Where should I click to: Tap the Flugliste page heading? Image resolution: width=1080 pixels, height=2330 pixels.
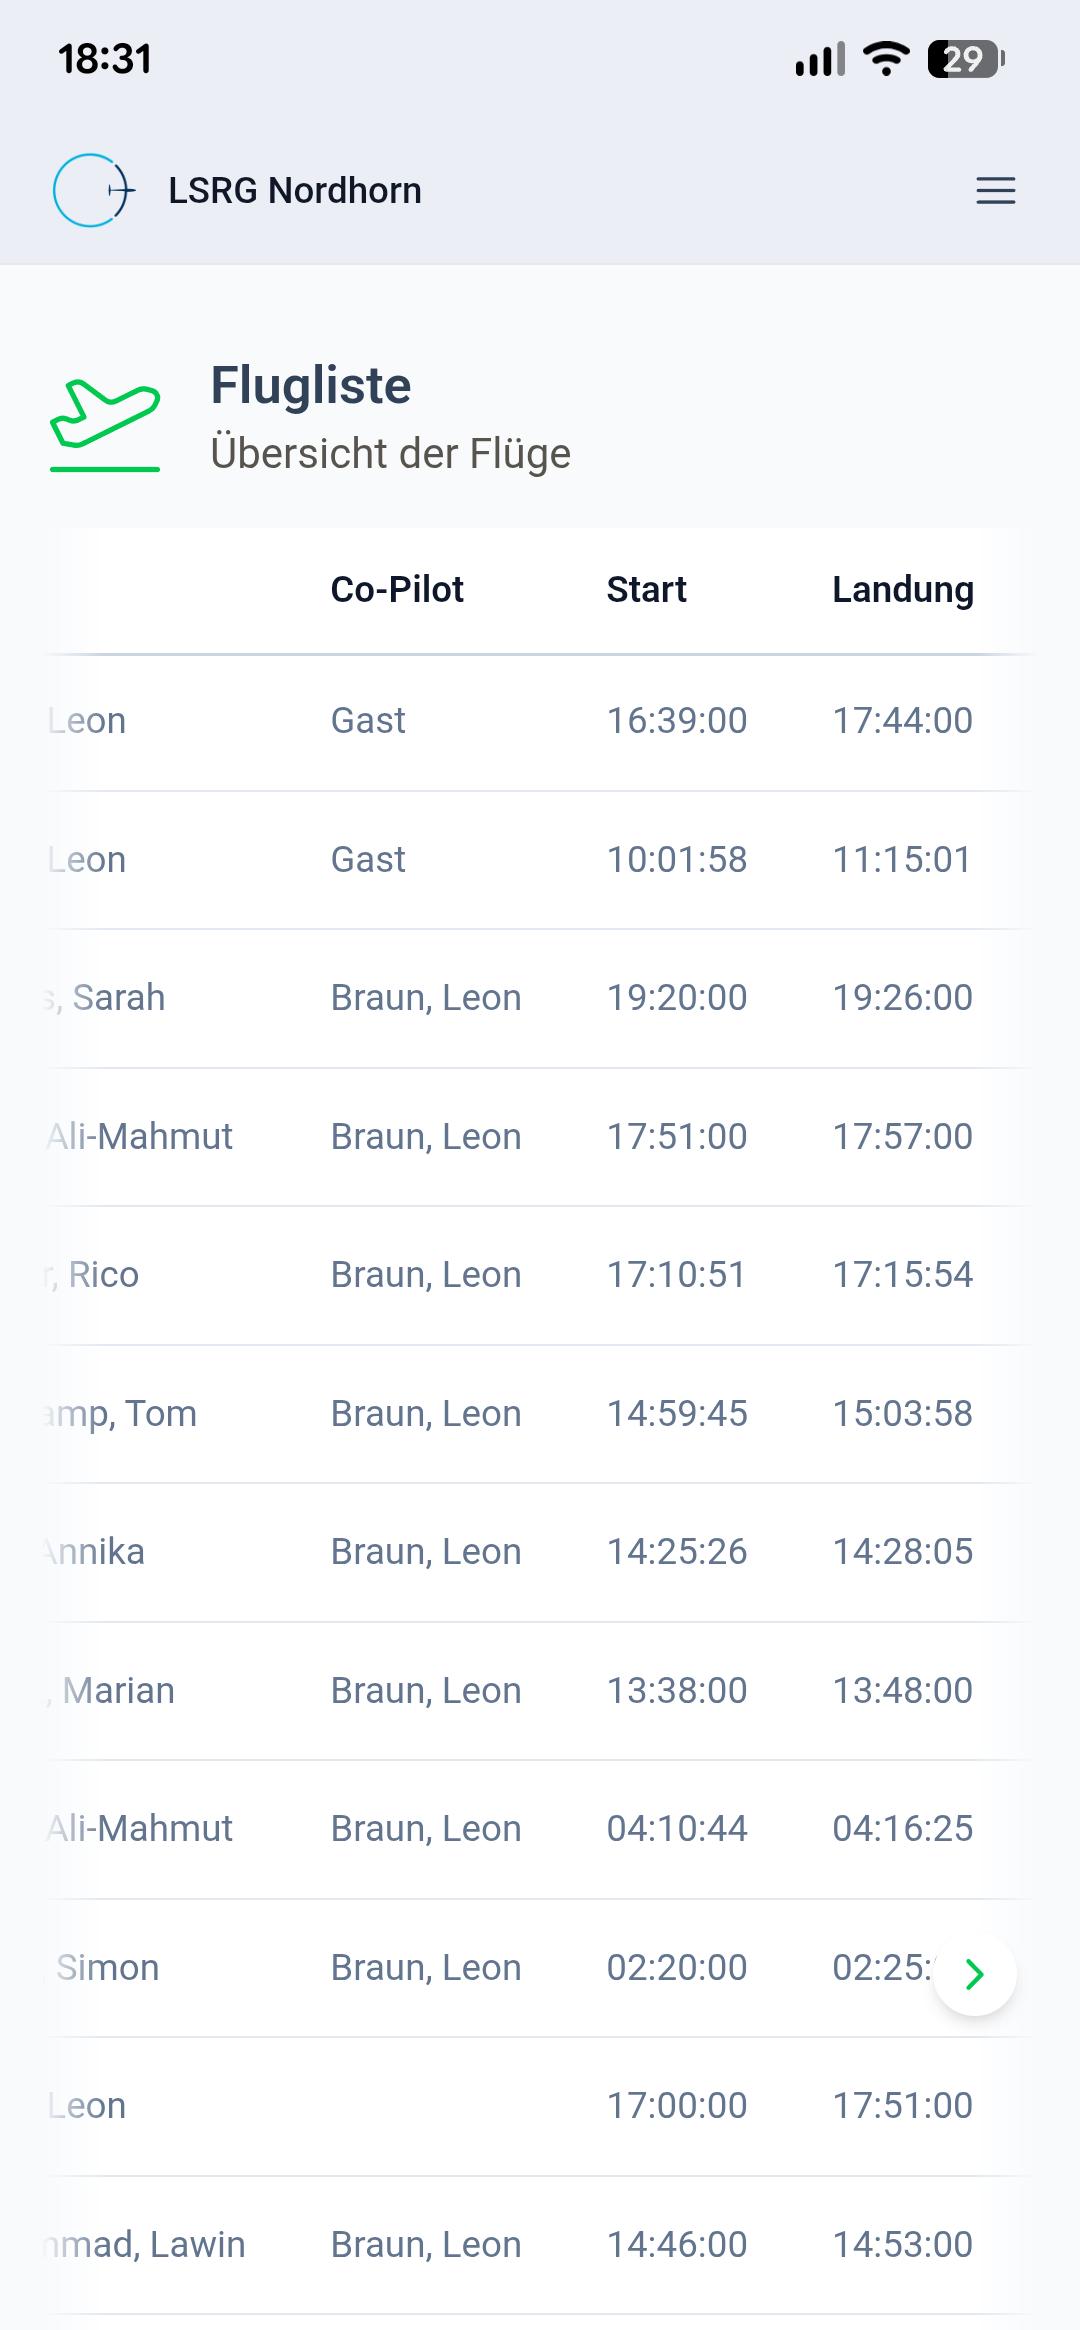(x=311, y=385)
